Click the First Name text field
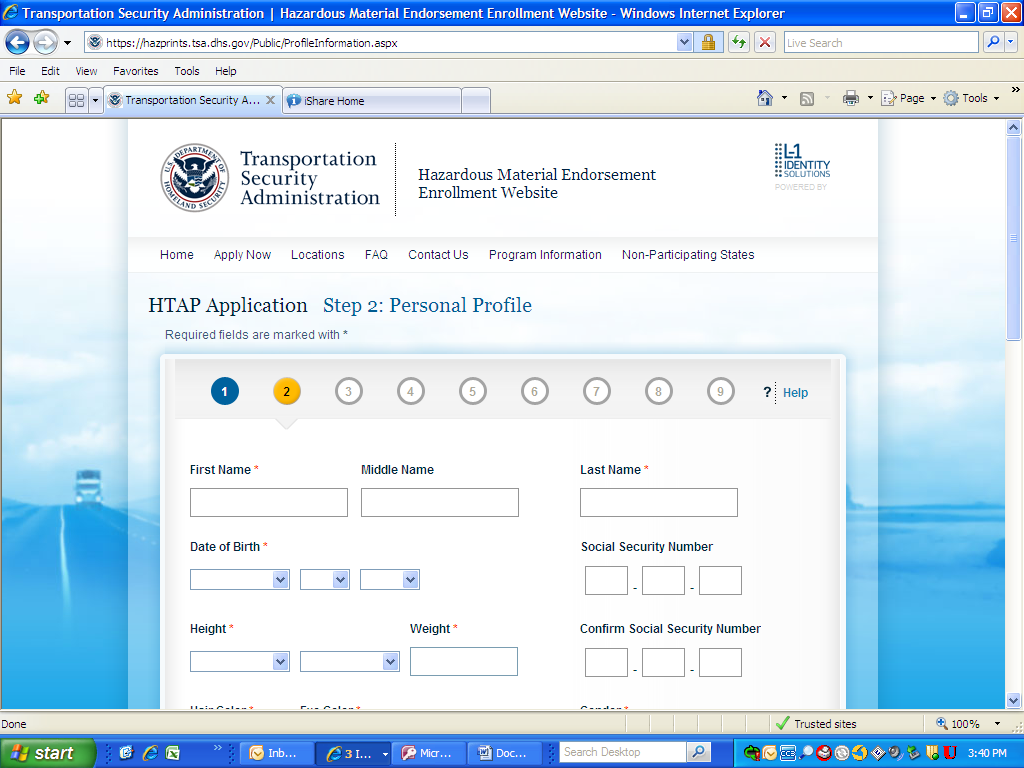 268,503
